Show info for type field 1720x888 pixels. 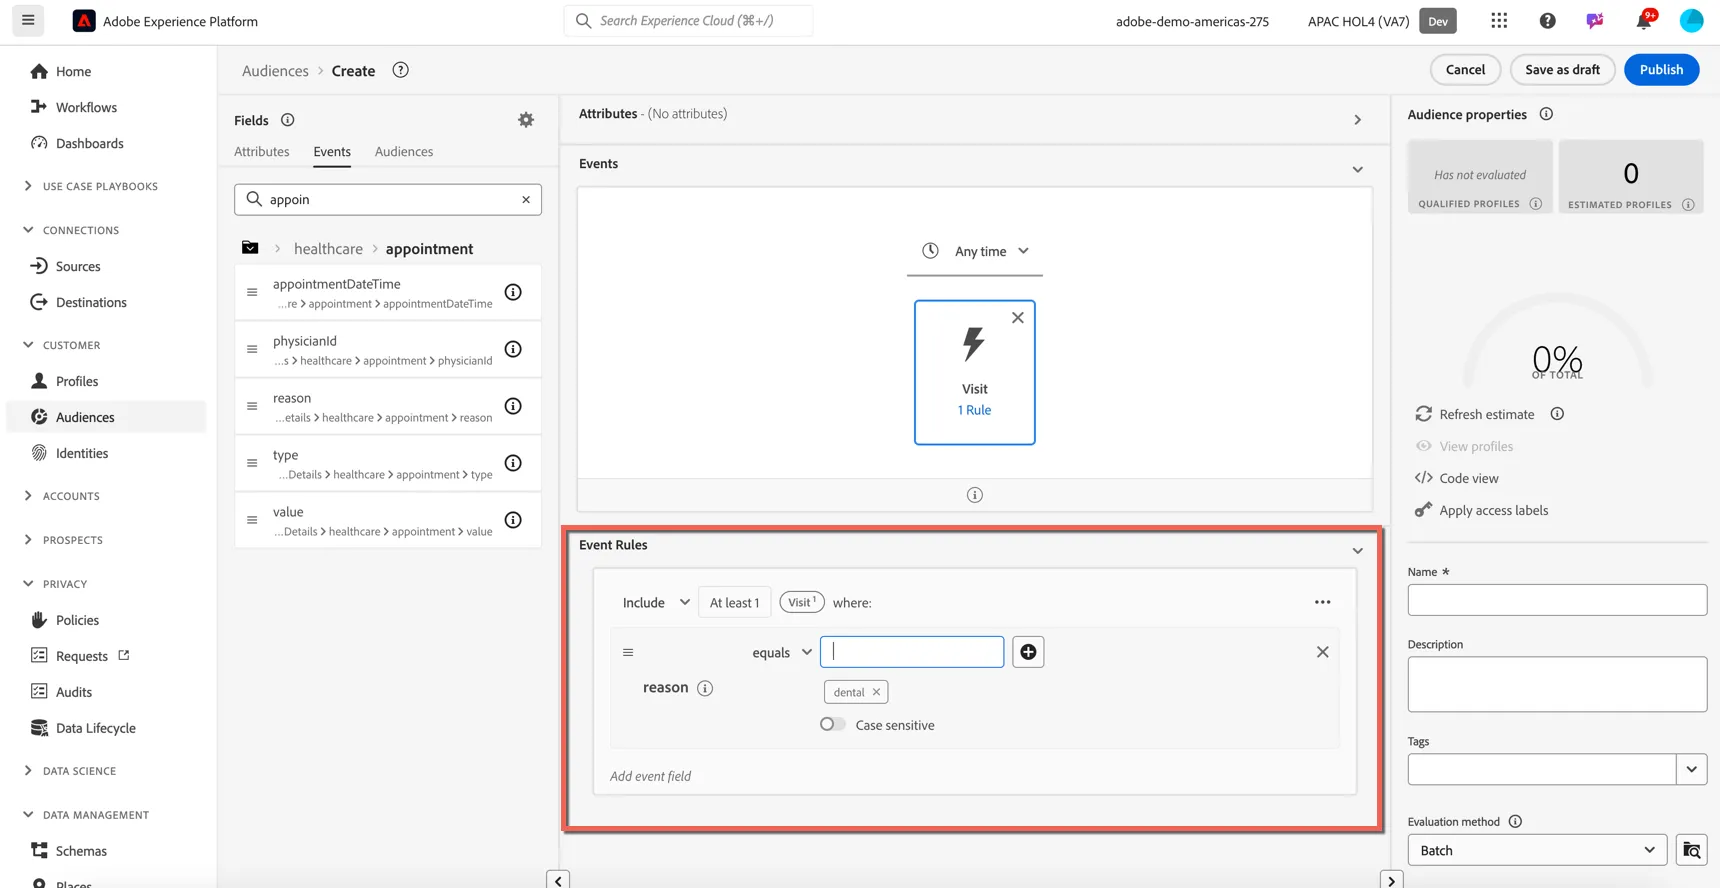pos(513,463)
